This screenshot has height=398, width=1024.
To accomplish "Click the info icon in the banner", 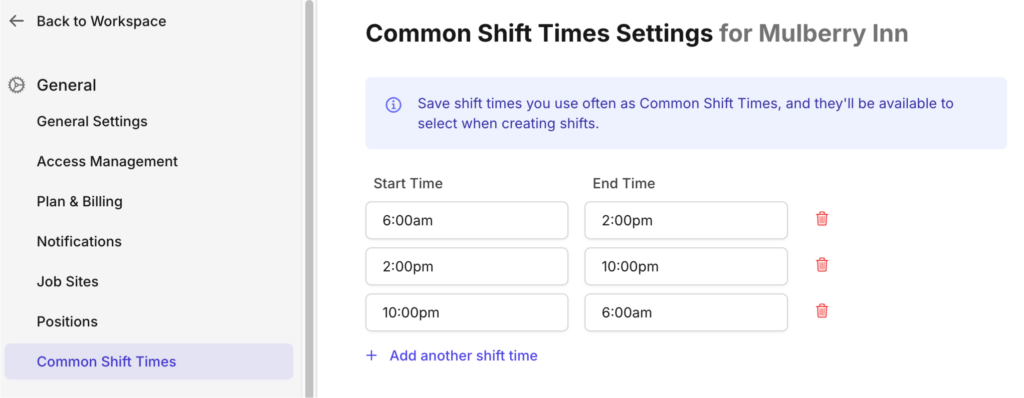I will (x=393, y=105).
